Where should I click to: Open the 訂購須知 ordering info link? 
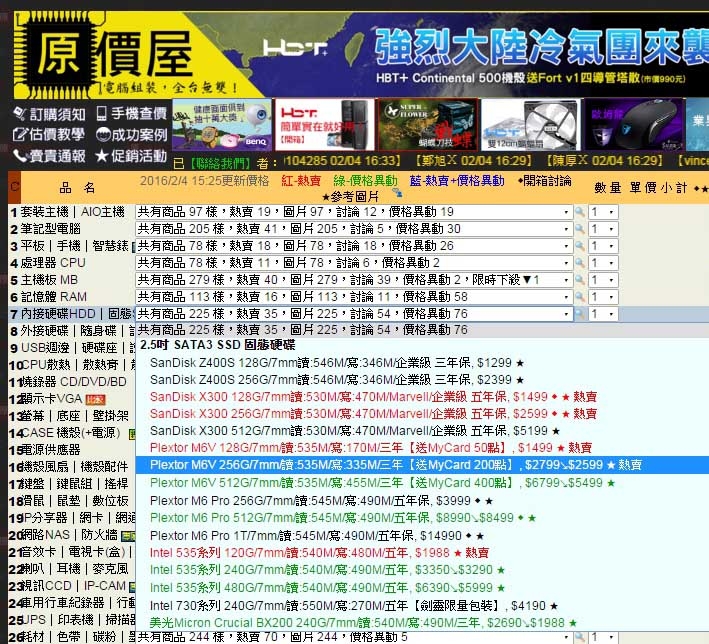coord(49,114)
